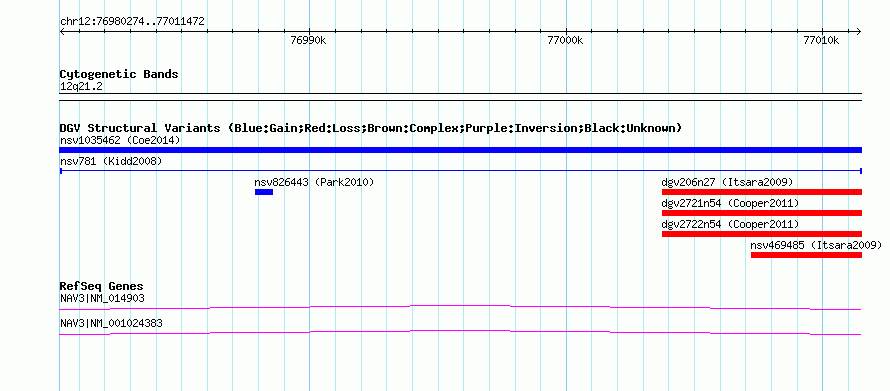Click the RefSeq Genes track title
890x391 pixels.
[x=102, y=286]
